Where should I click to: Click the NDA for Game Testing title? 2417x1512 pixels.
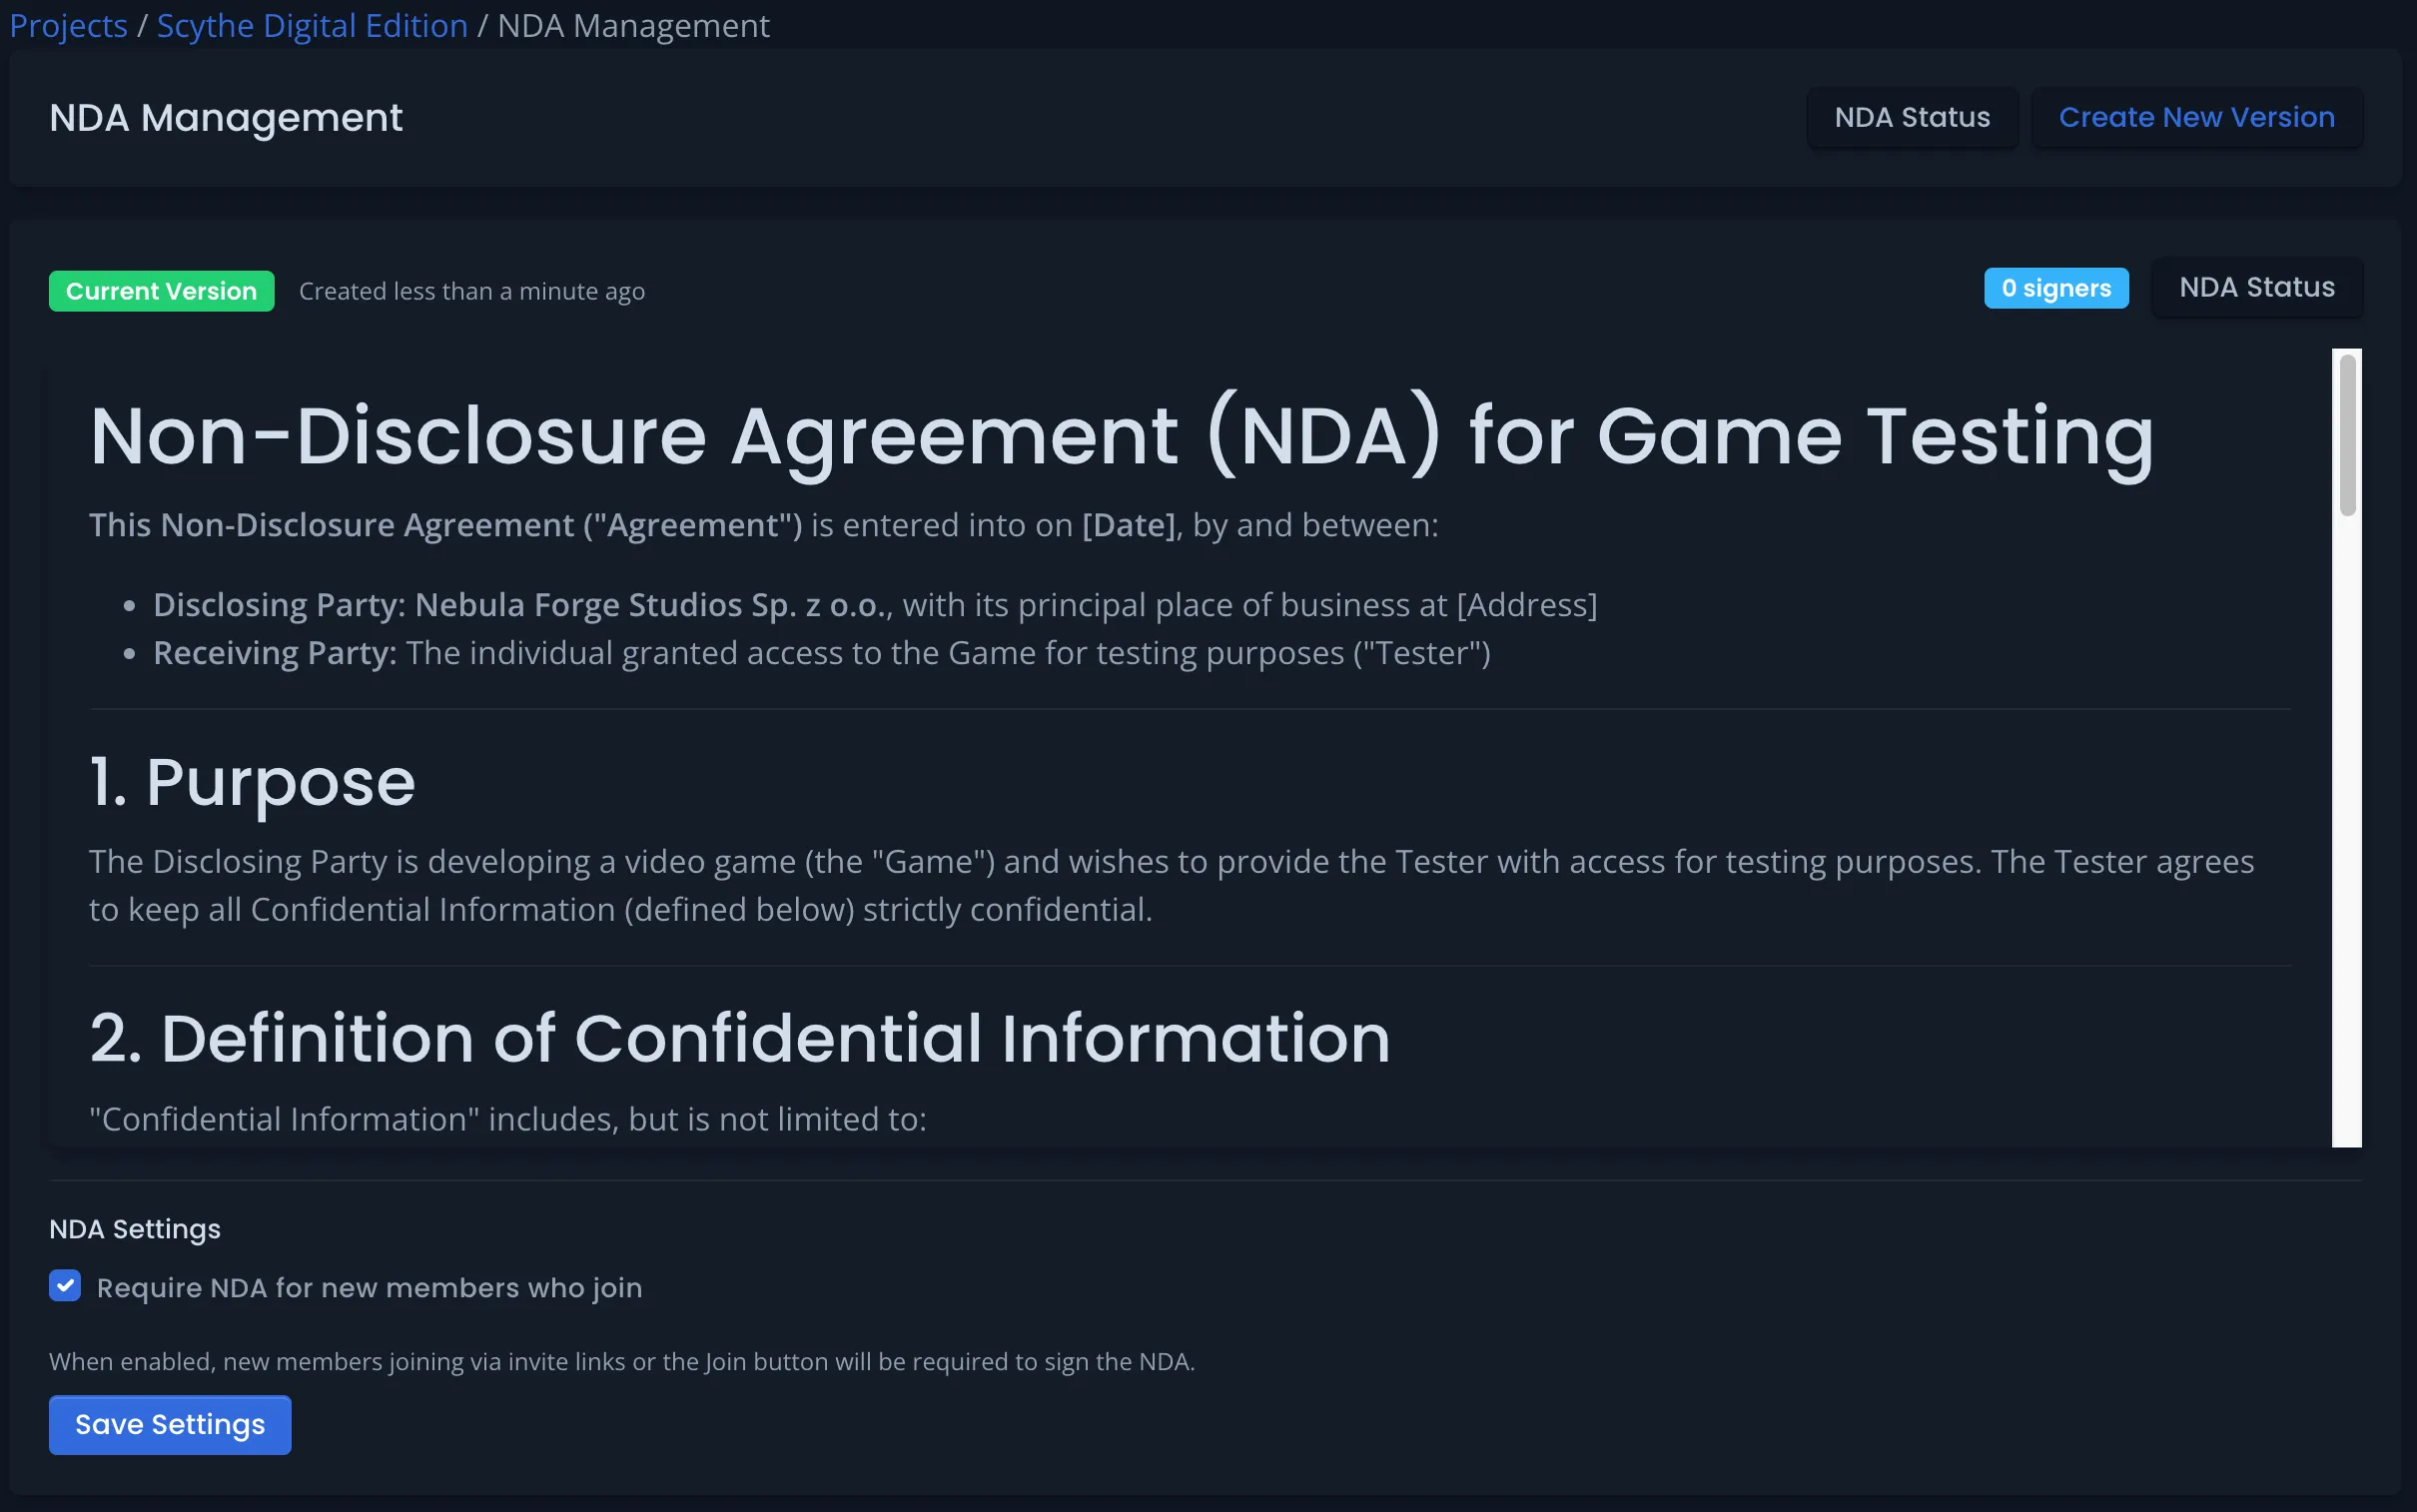1120,437
